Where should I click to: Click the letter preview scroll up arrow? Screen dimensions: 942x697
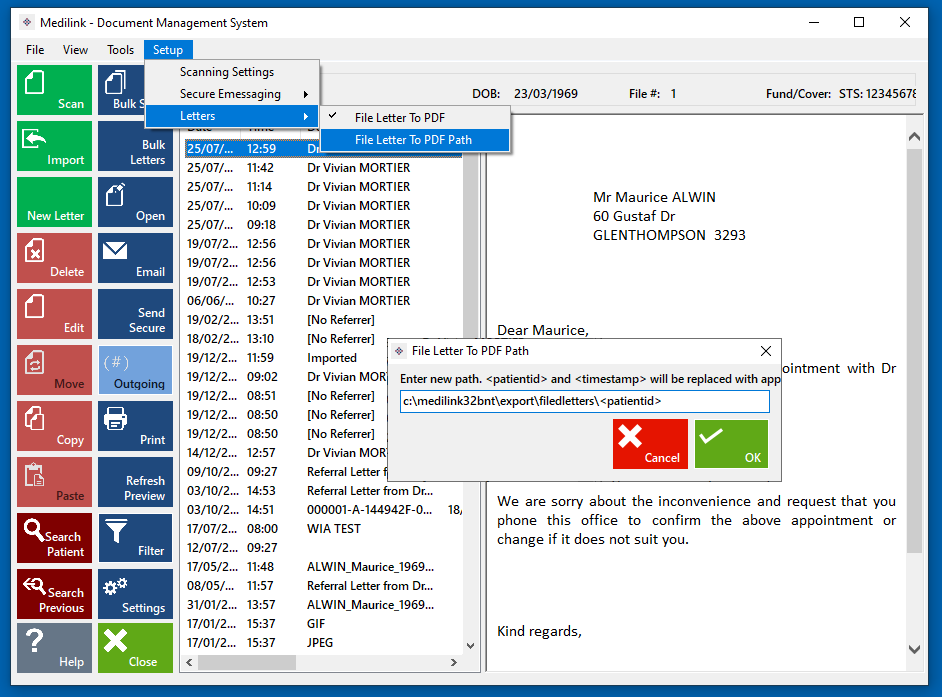[914, 137]
